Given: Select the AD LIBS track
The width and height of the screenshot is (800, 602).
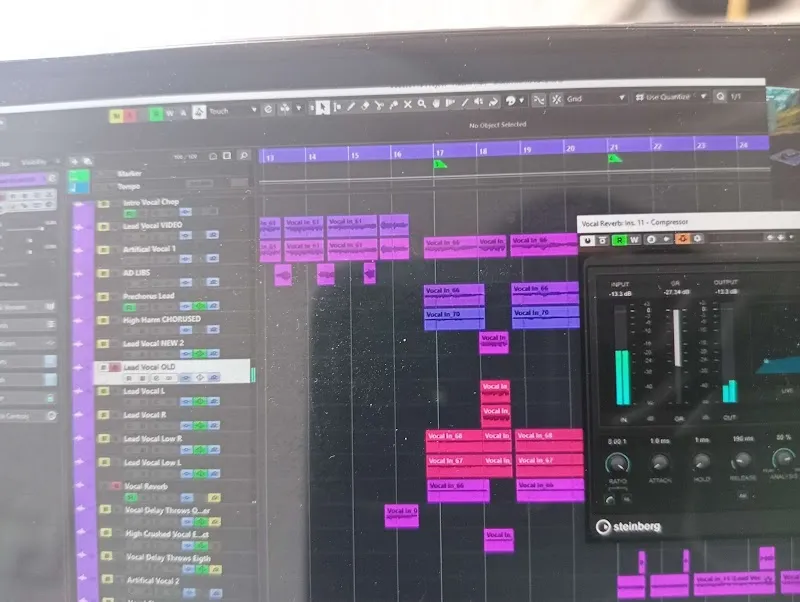Looking at the screenshot, I should pos(136,272).
